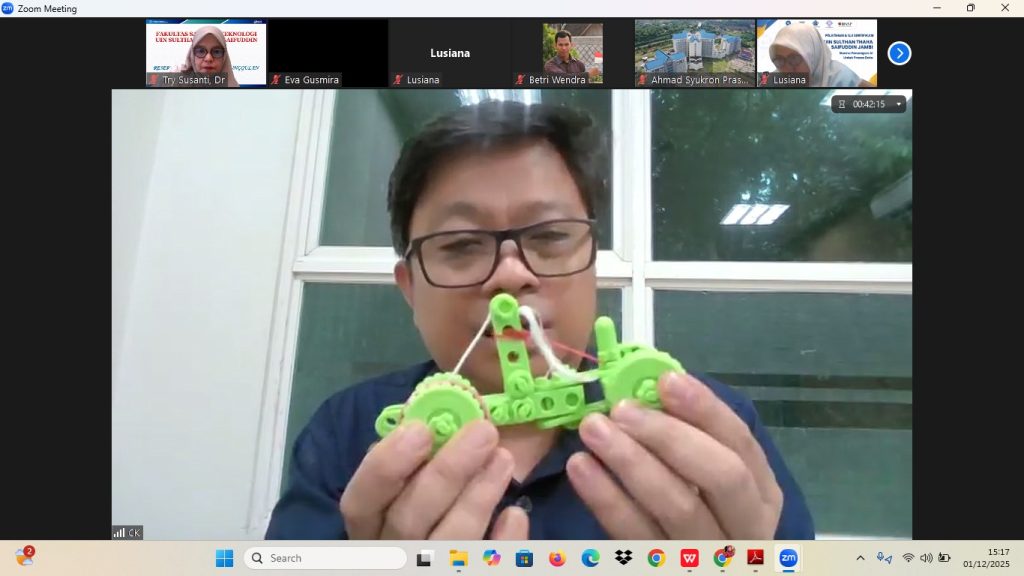Expand the meeting timer dropdown arrow

tap(898, 104)
